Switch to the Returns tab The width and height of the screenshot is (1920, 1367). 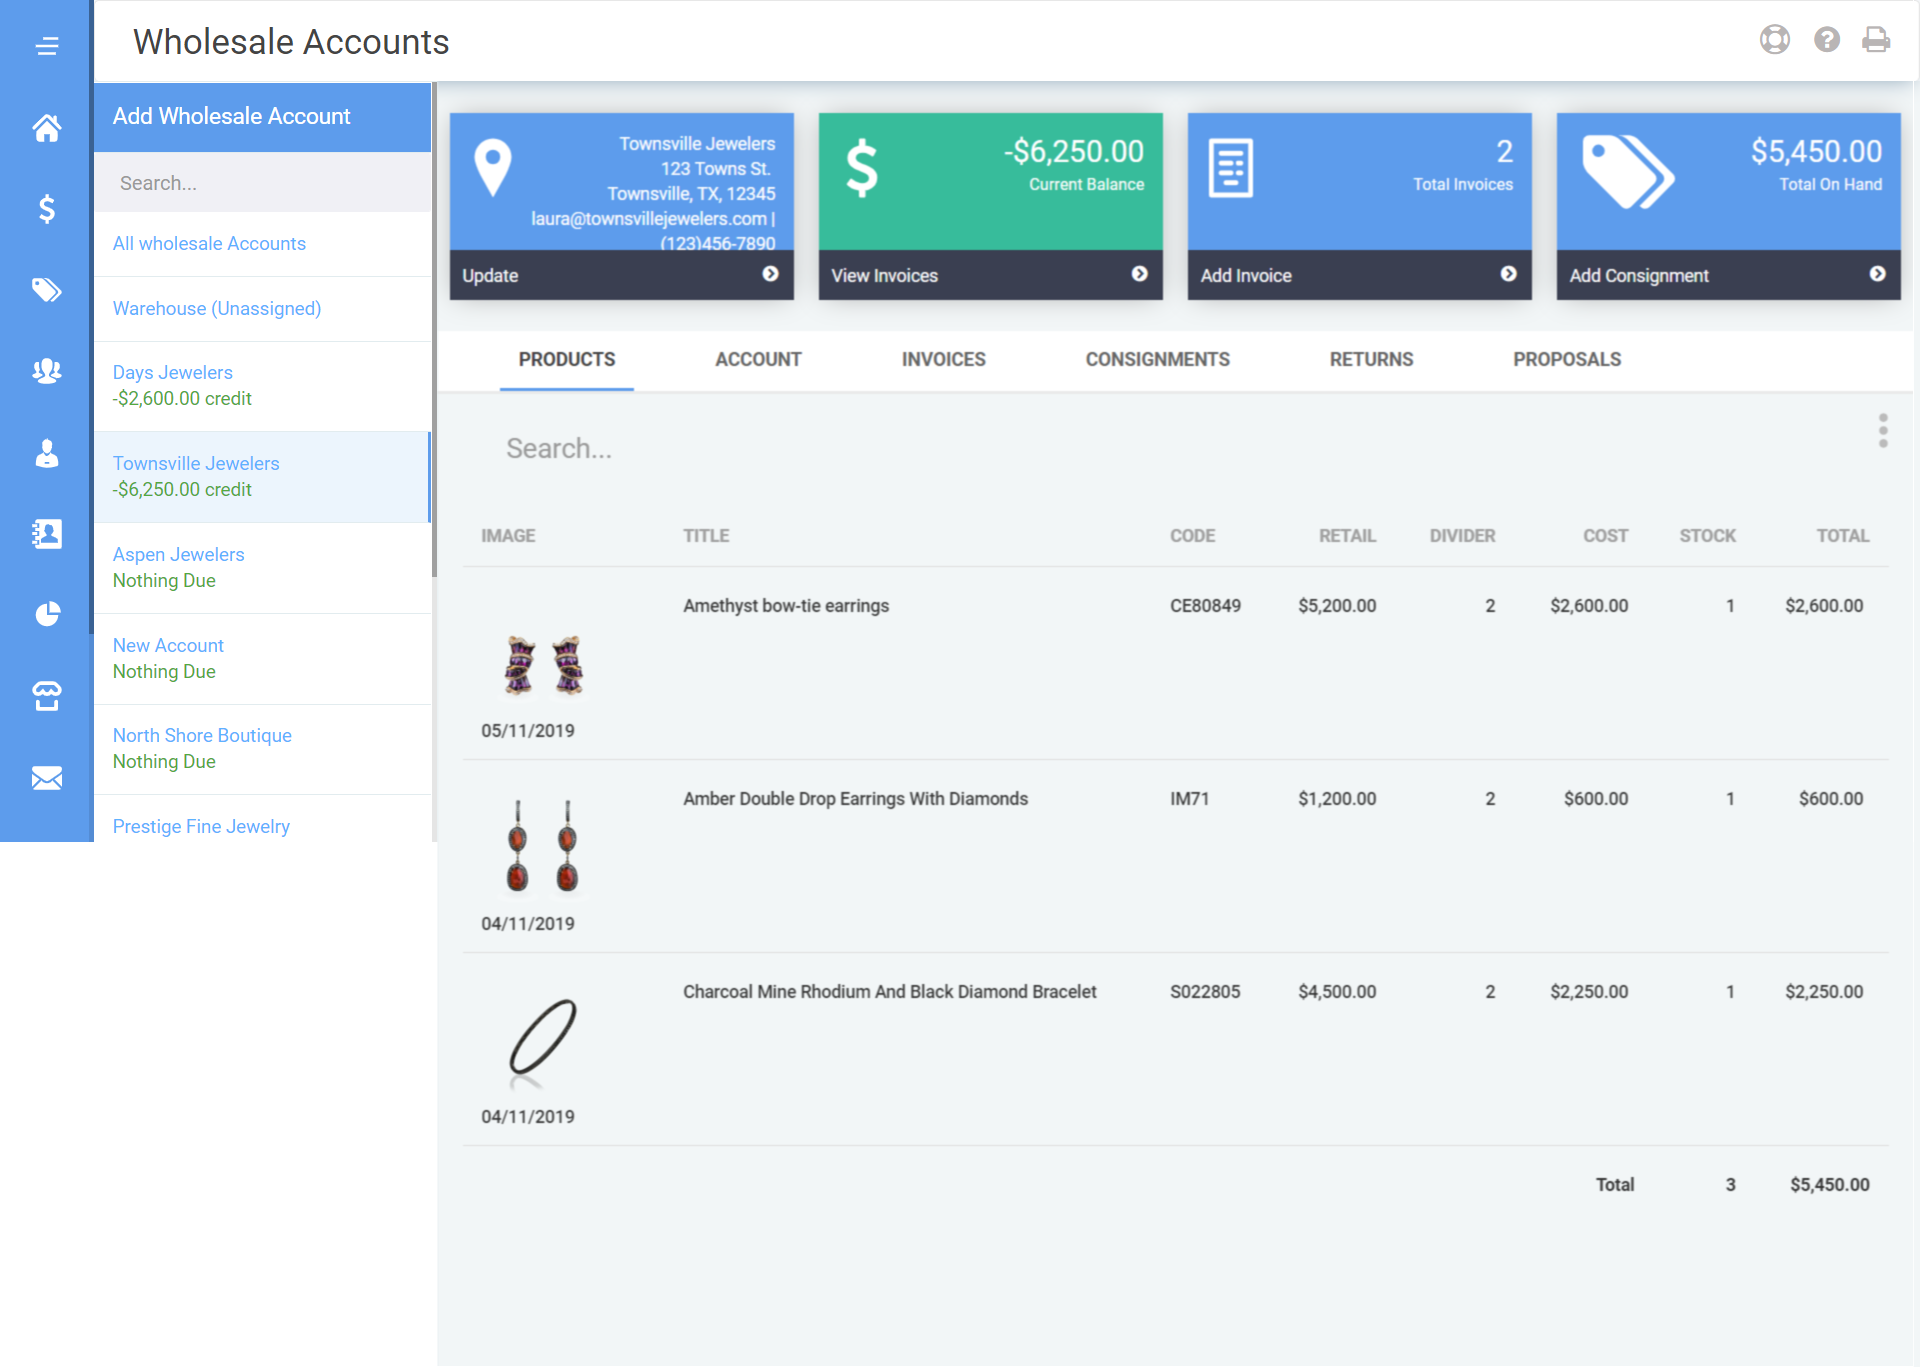[x=1371, y=359]
